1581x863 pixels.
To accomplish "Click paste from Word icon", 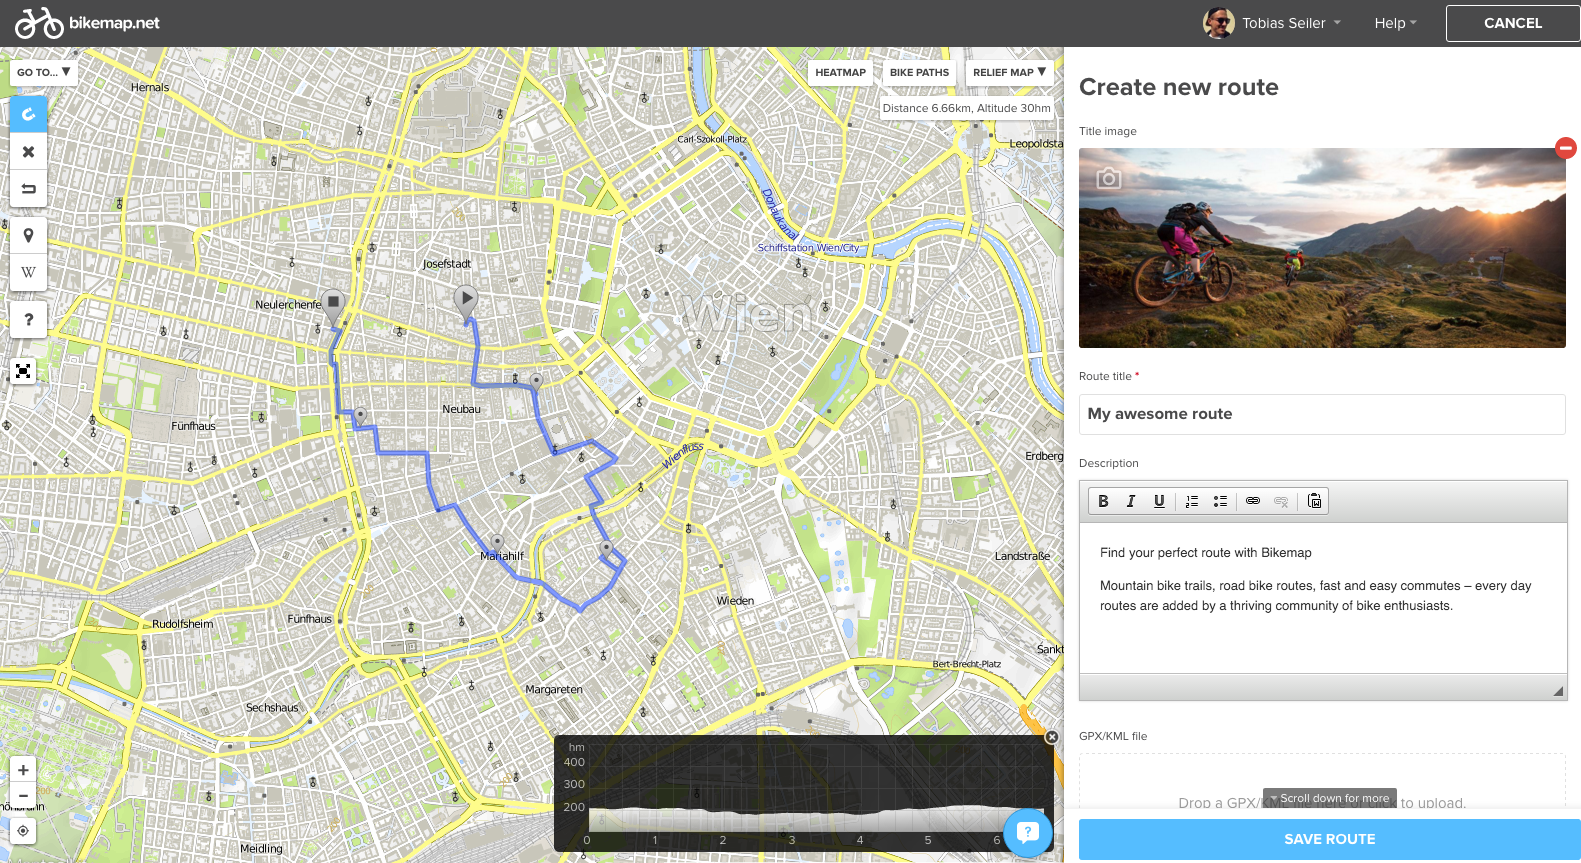I will click(x=1314, y=501).
